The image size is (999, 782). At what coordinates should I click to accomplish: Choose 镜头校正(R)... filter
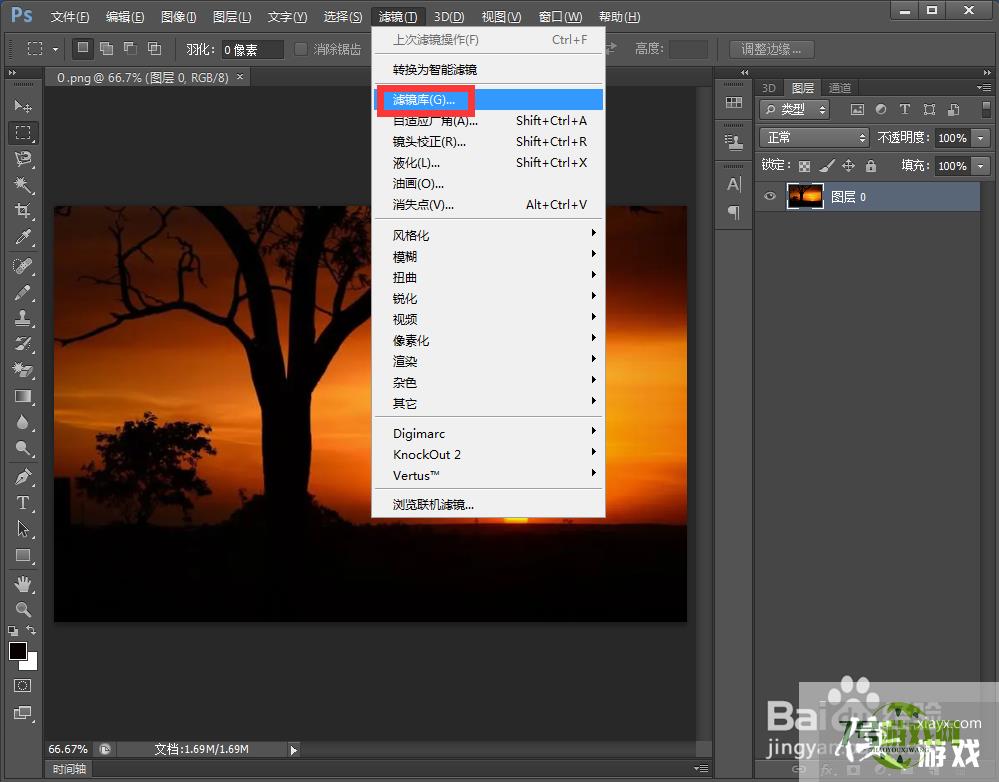(x=488, y=141)
